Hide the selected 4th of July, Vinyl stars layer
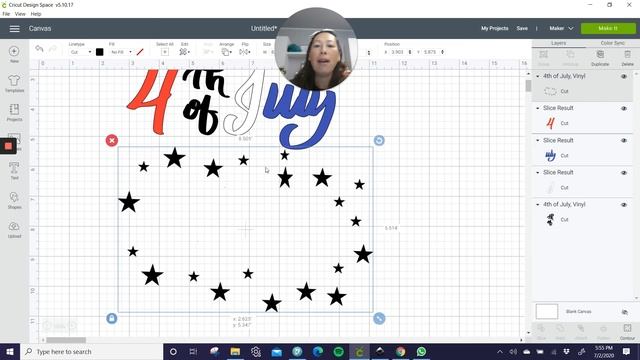This screenshot has width=640, height=360. [x=624, y=76]
